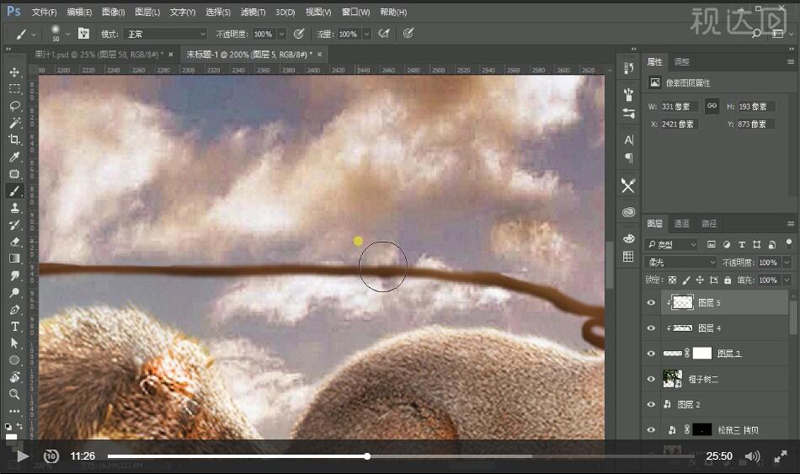
Task: Hide layer 图层 3
Action: 651,353
